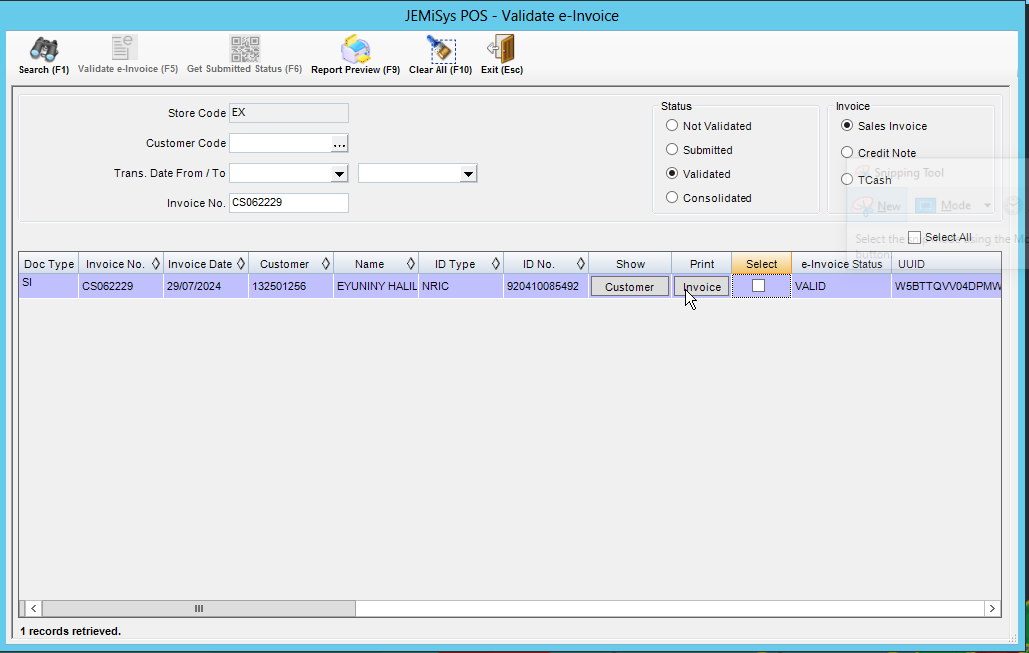
Task: Clear All fields using the F10 icon
Action: click(440, 54)
